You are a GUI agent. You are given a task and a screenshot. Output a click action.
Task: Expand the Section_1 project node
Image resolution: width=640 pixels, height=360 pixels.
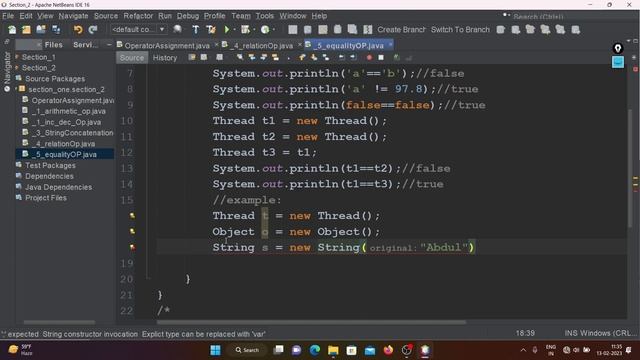(x=17, y=57)
